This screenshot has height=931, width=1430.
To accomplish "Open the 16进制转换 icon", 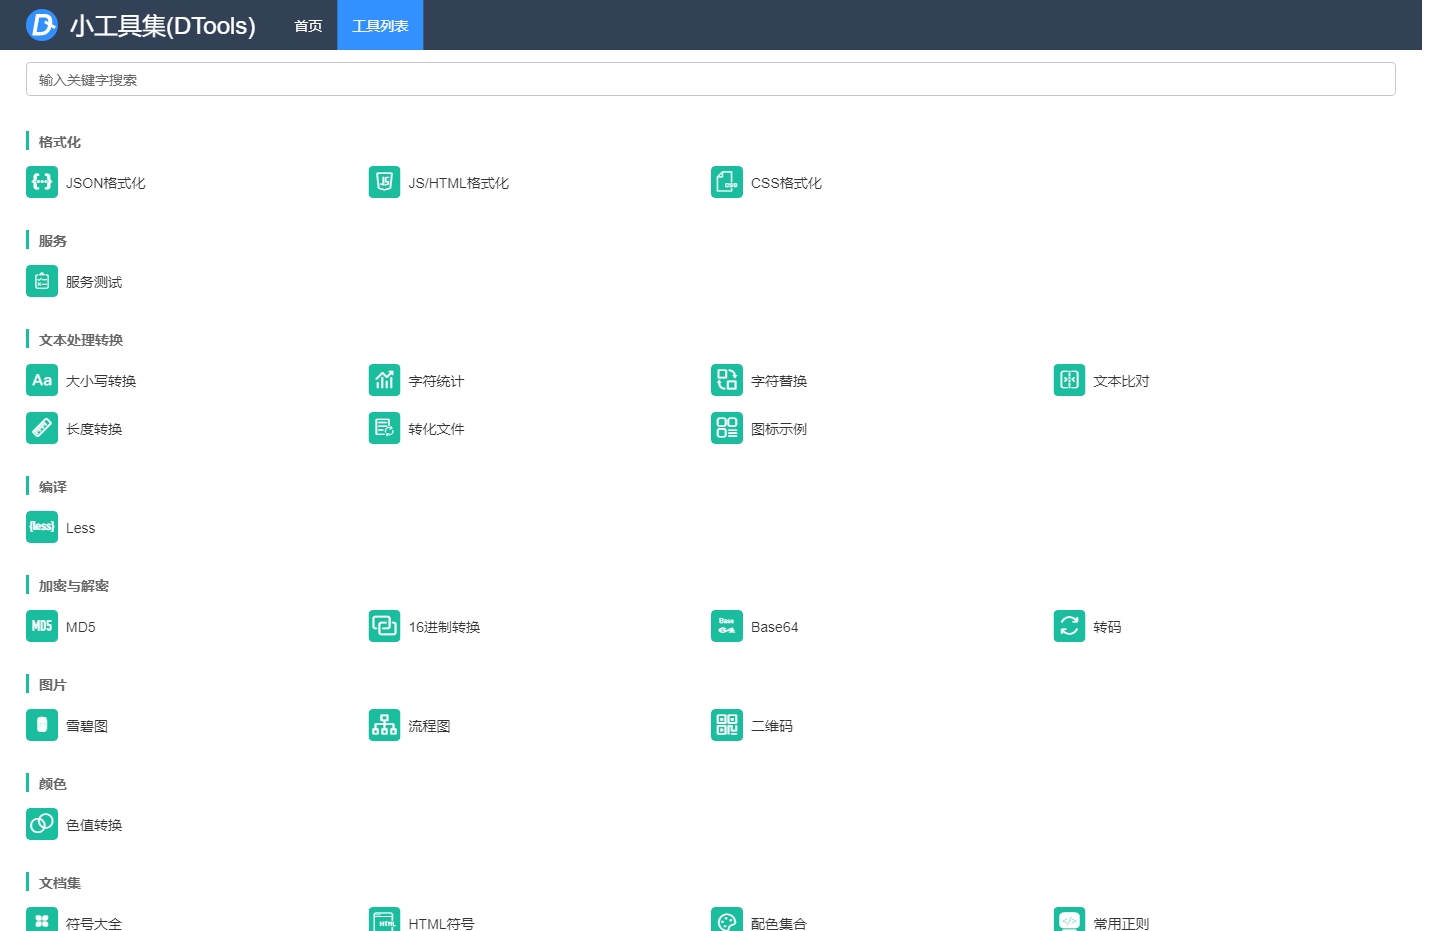I will tap(384, 626).
